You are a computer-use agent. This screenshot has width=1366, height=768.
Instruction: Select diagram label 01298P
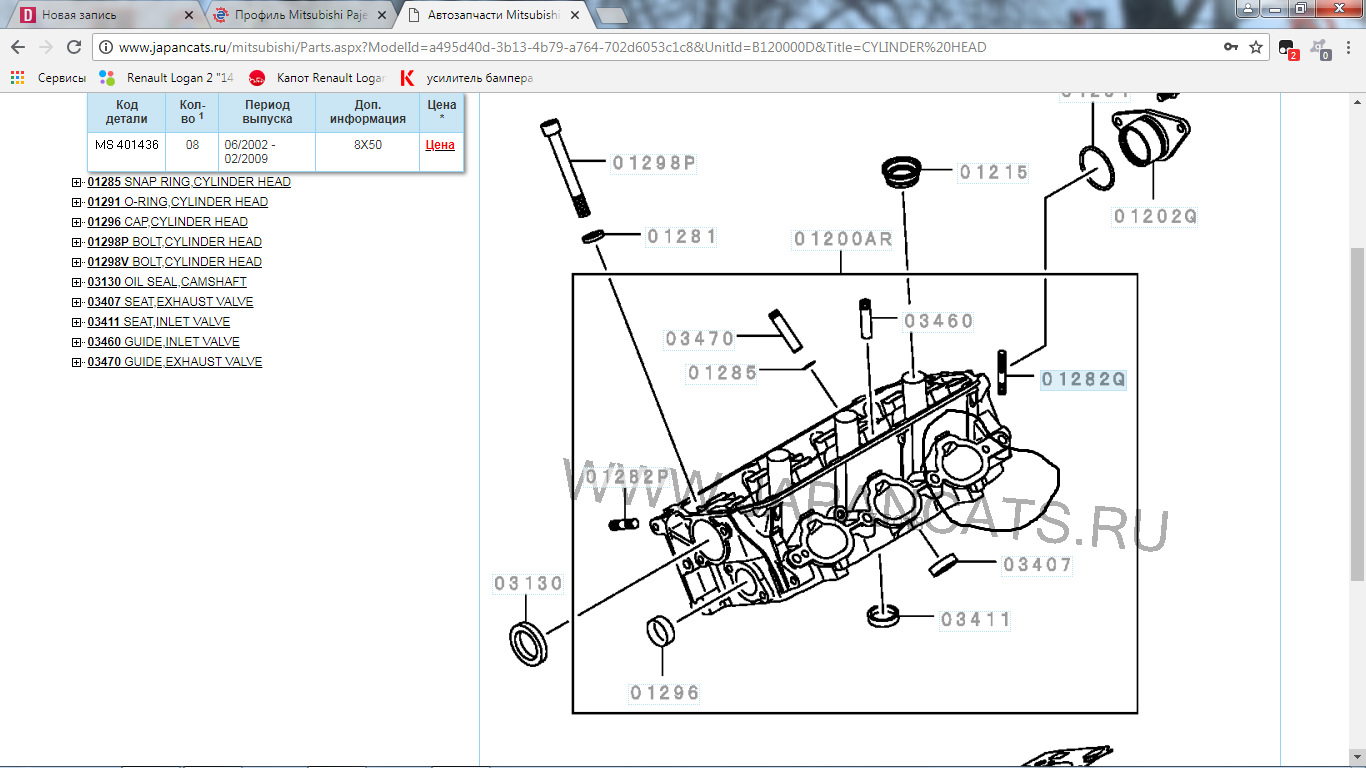pos(654,163)
